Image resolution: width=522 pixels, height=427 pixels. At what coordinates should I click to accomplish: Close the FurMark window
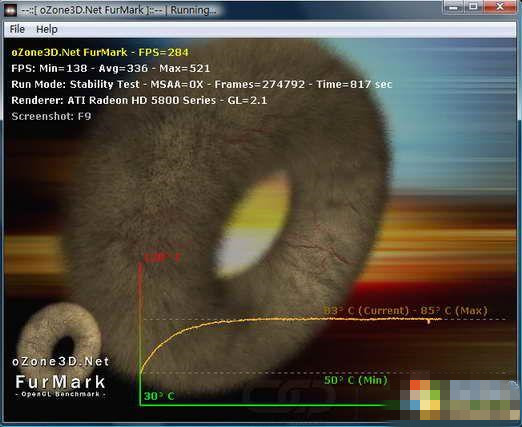[x=500, y=6]
